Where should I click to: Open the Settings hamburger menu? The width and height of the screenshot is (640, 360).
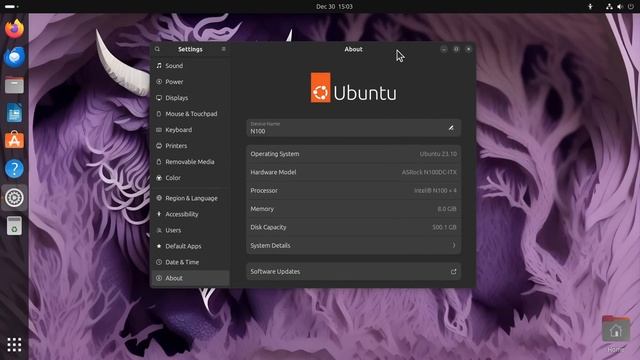tap(224, 49)
